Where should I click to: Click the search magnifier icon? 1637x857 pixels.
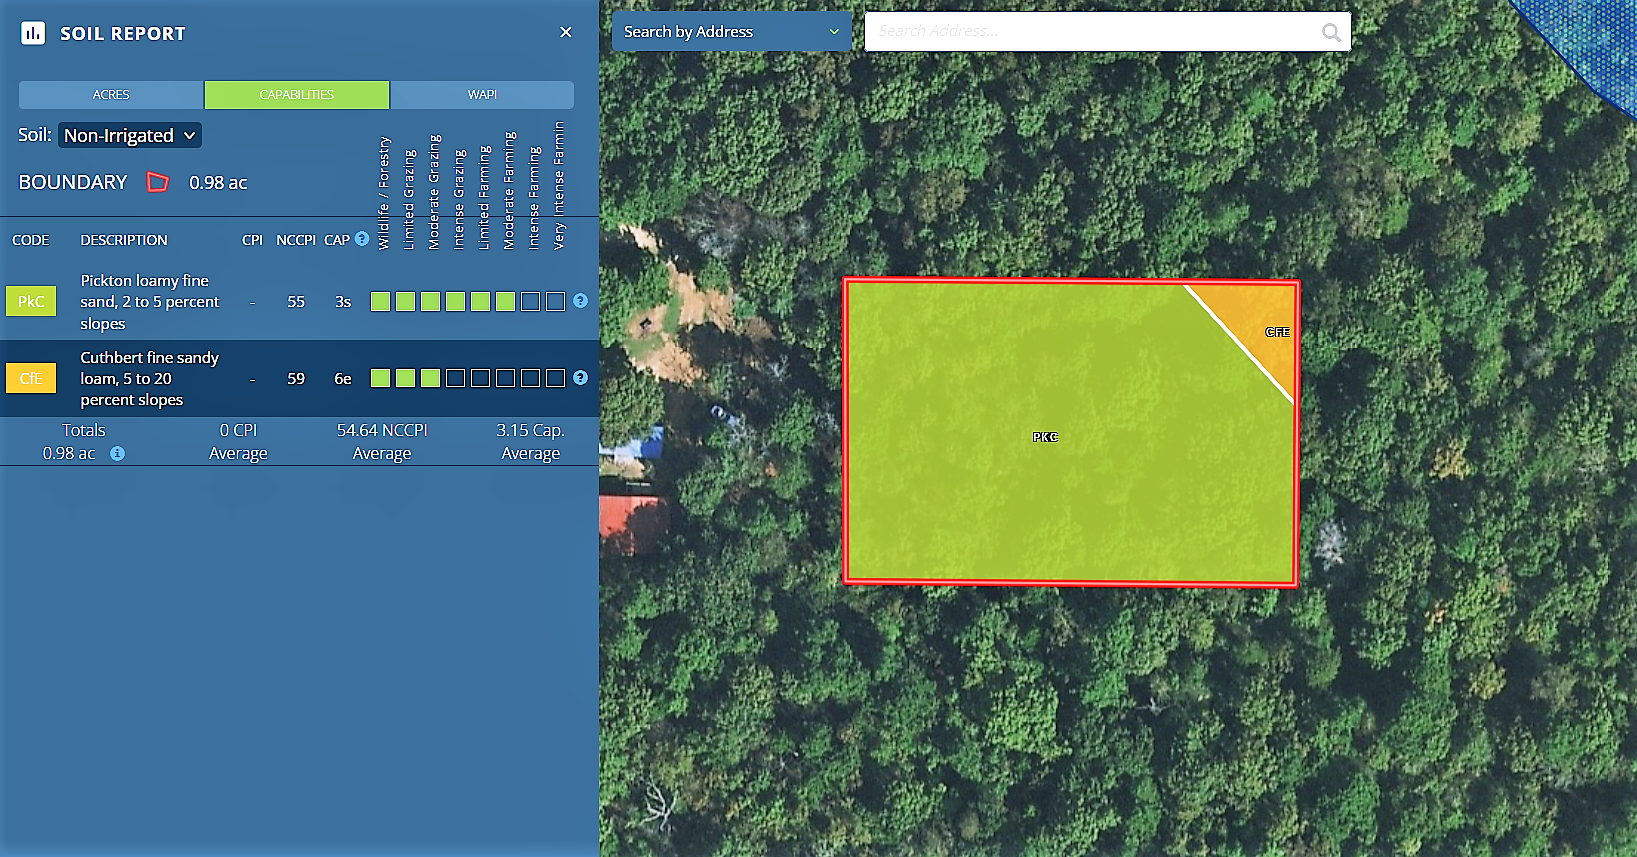(1331, 32)
